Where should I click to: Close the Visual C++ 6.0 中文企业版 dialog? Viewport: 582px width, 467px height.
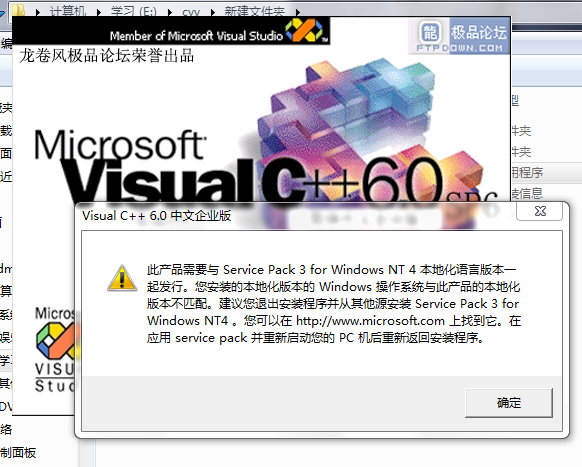(x=539, y=211)
